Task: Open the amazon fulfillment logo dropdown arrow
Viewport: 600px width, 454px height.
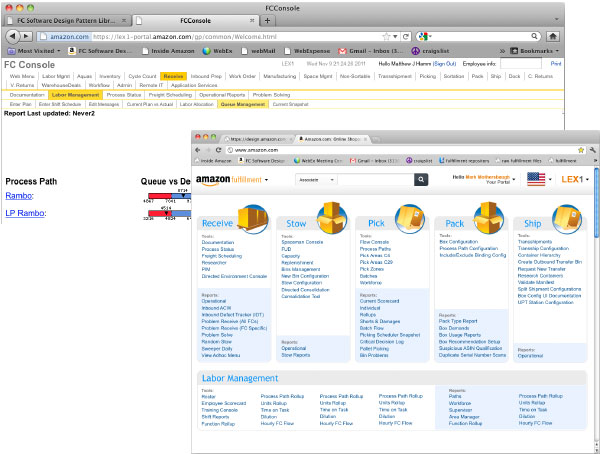Action: (x=266, y=180)
